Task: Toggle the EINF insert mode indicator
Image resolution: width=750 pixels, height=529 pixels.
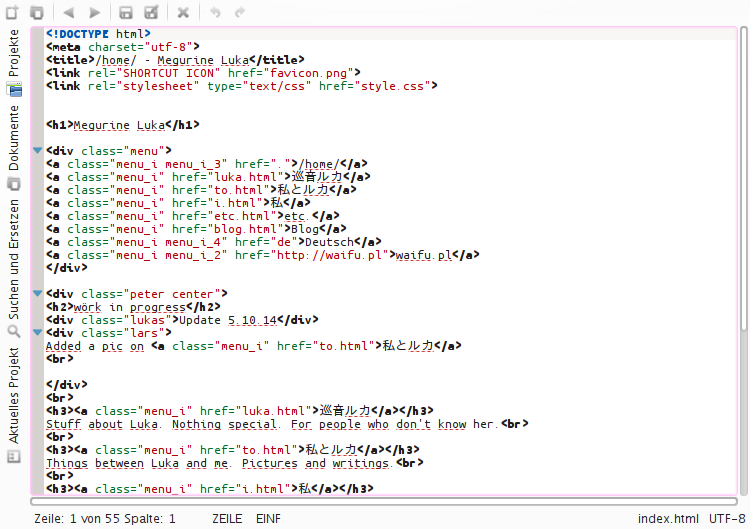Action: click(268, 519)
